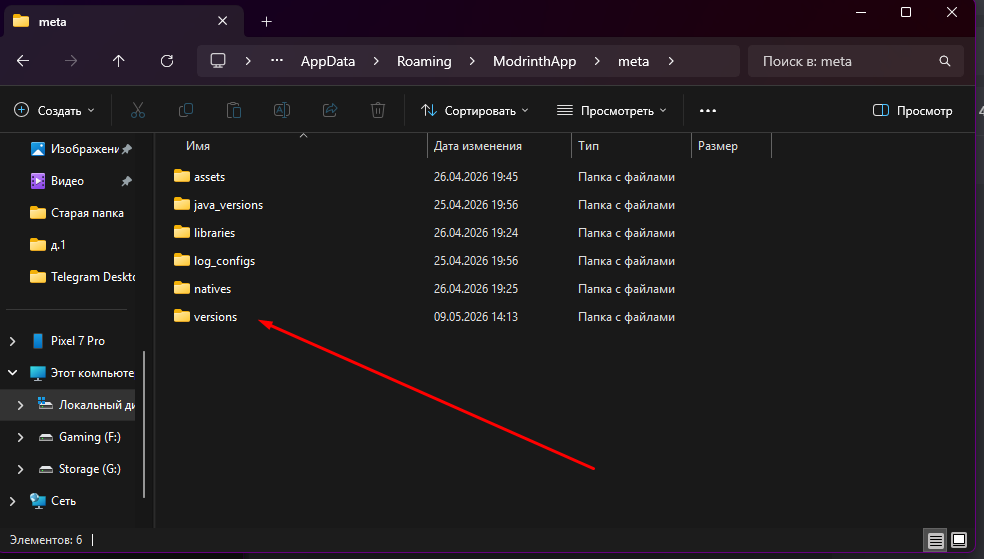This screenshot has height=559, width=984.
Task: Sort by Тип column header
Action: tap(588, 146)
